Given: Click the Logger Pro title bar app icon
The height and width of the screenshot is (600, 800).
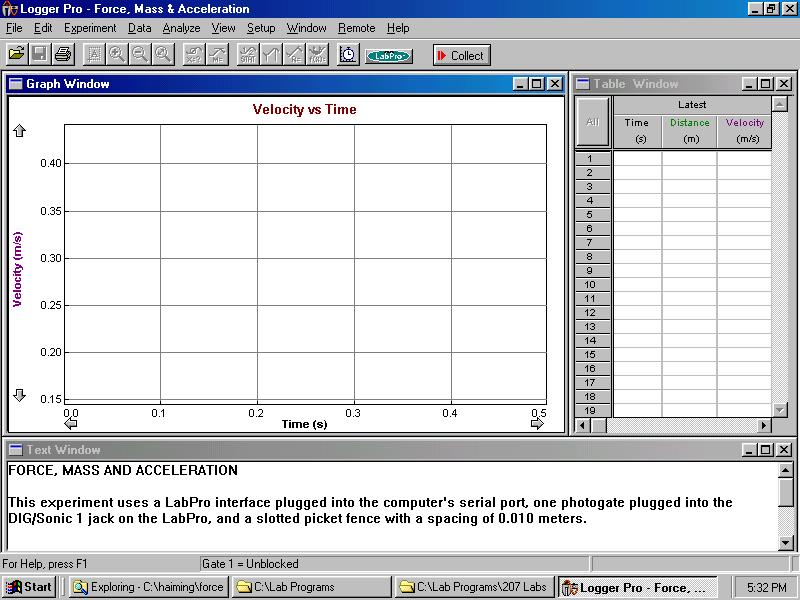Looking at the screenshot, I should pos(10,9).
